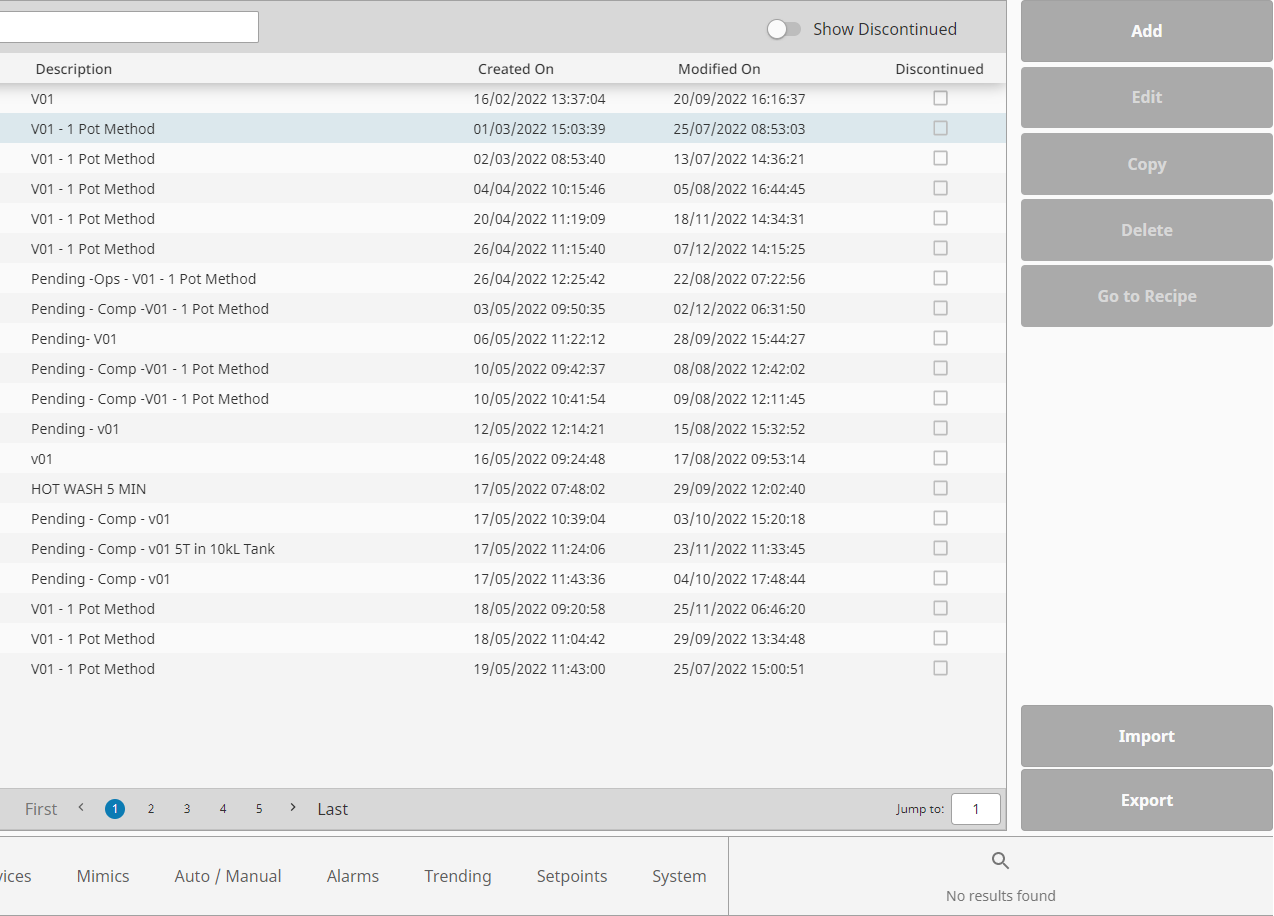Click the Add button
Screen dimensions: 1274x916
[x=1146, y=31]
